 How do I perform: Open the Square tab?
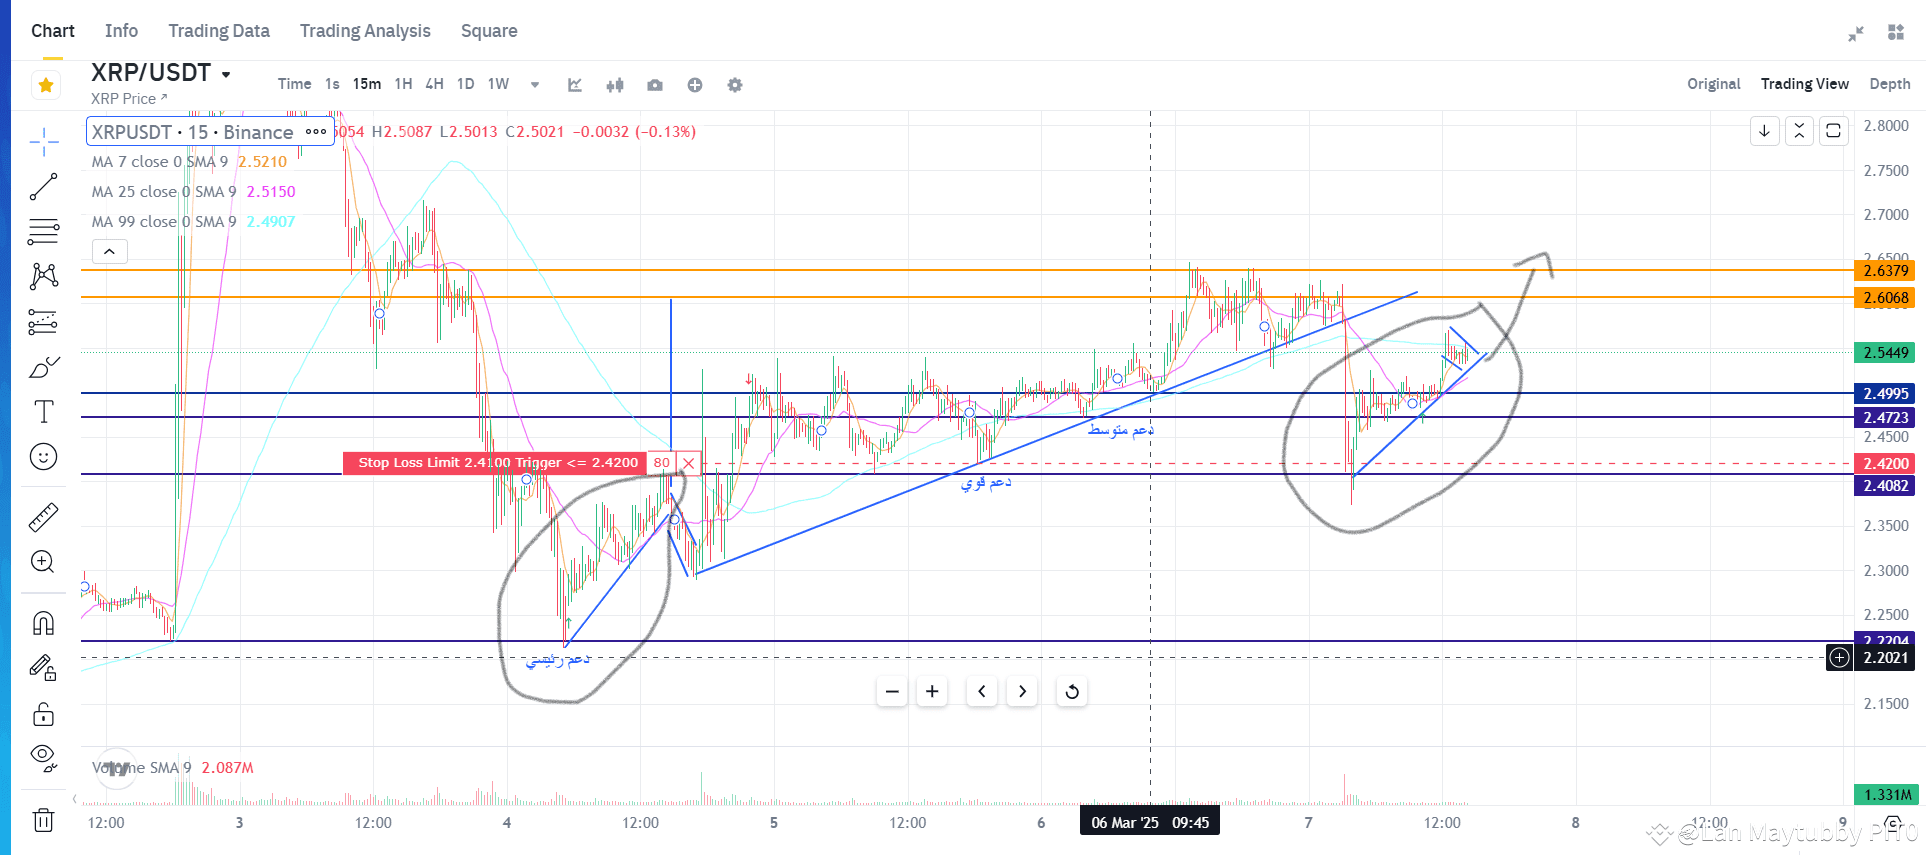489,31
